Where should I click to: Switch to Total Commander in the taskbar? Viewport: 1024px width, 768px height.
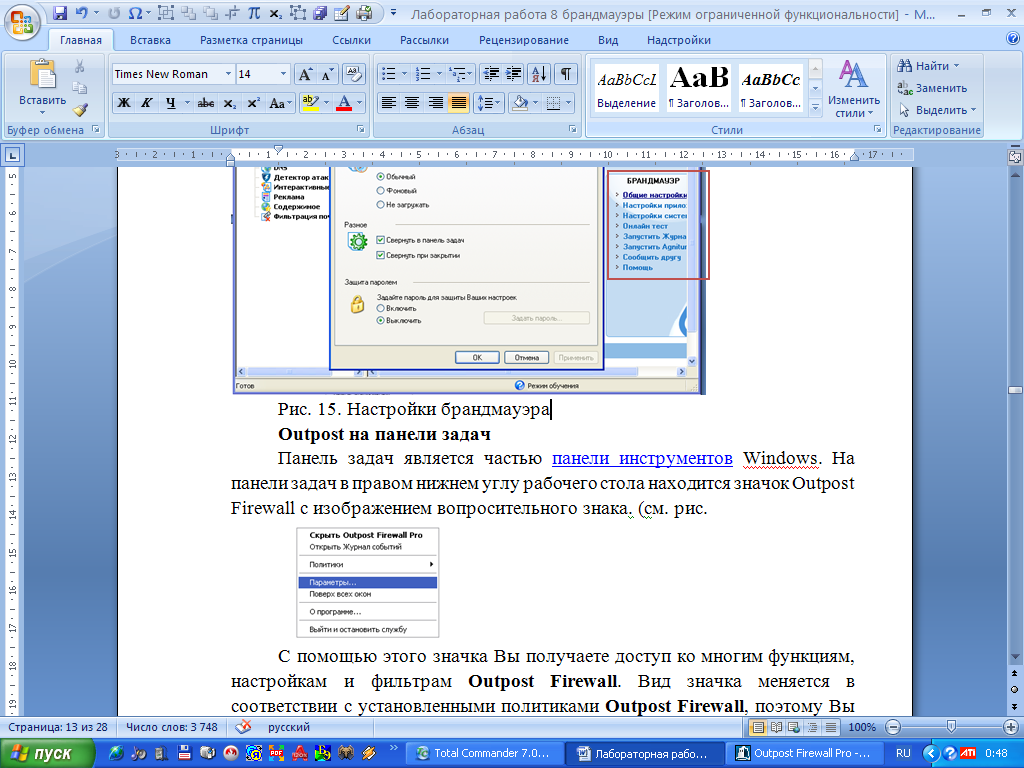(483, 753)
